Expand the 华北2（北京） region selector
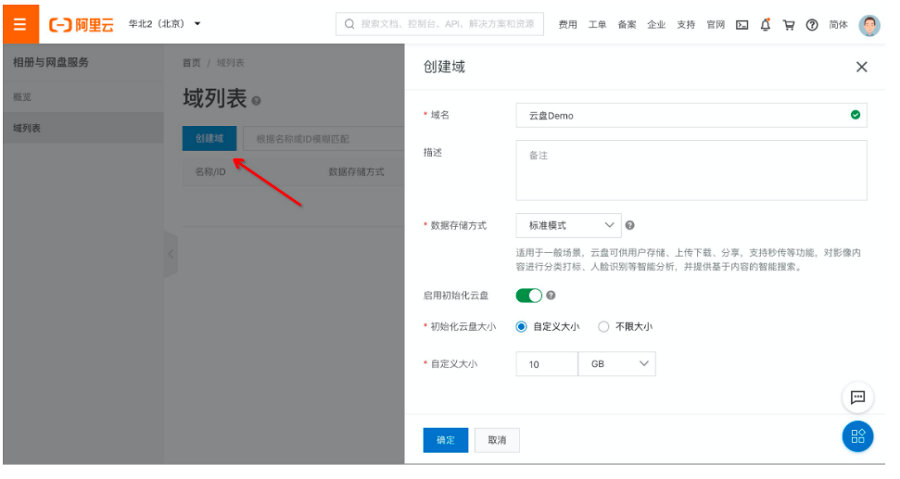Screen dimensions: 900x479 tap(164, 24)
